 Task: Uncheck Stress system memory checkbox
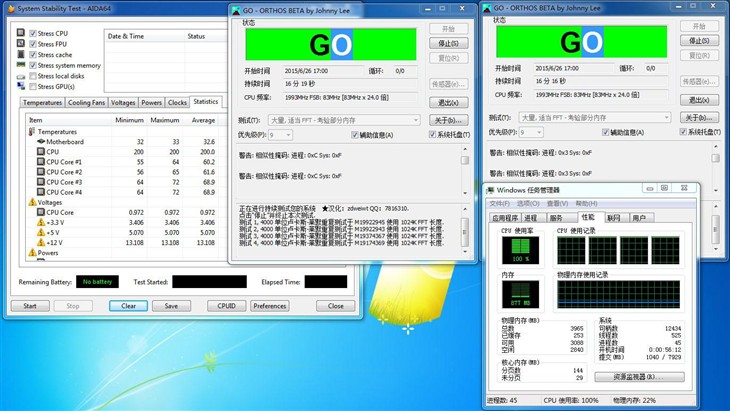click(x=33, y=65)
